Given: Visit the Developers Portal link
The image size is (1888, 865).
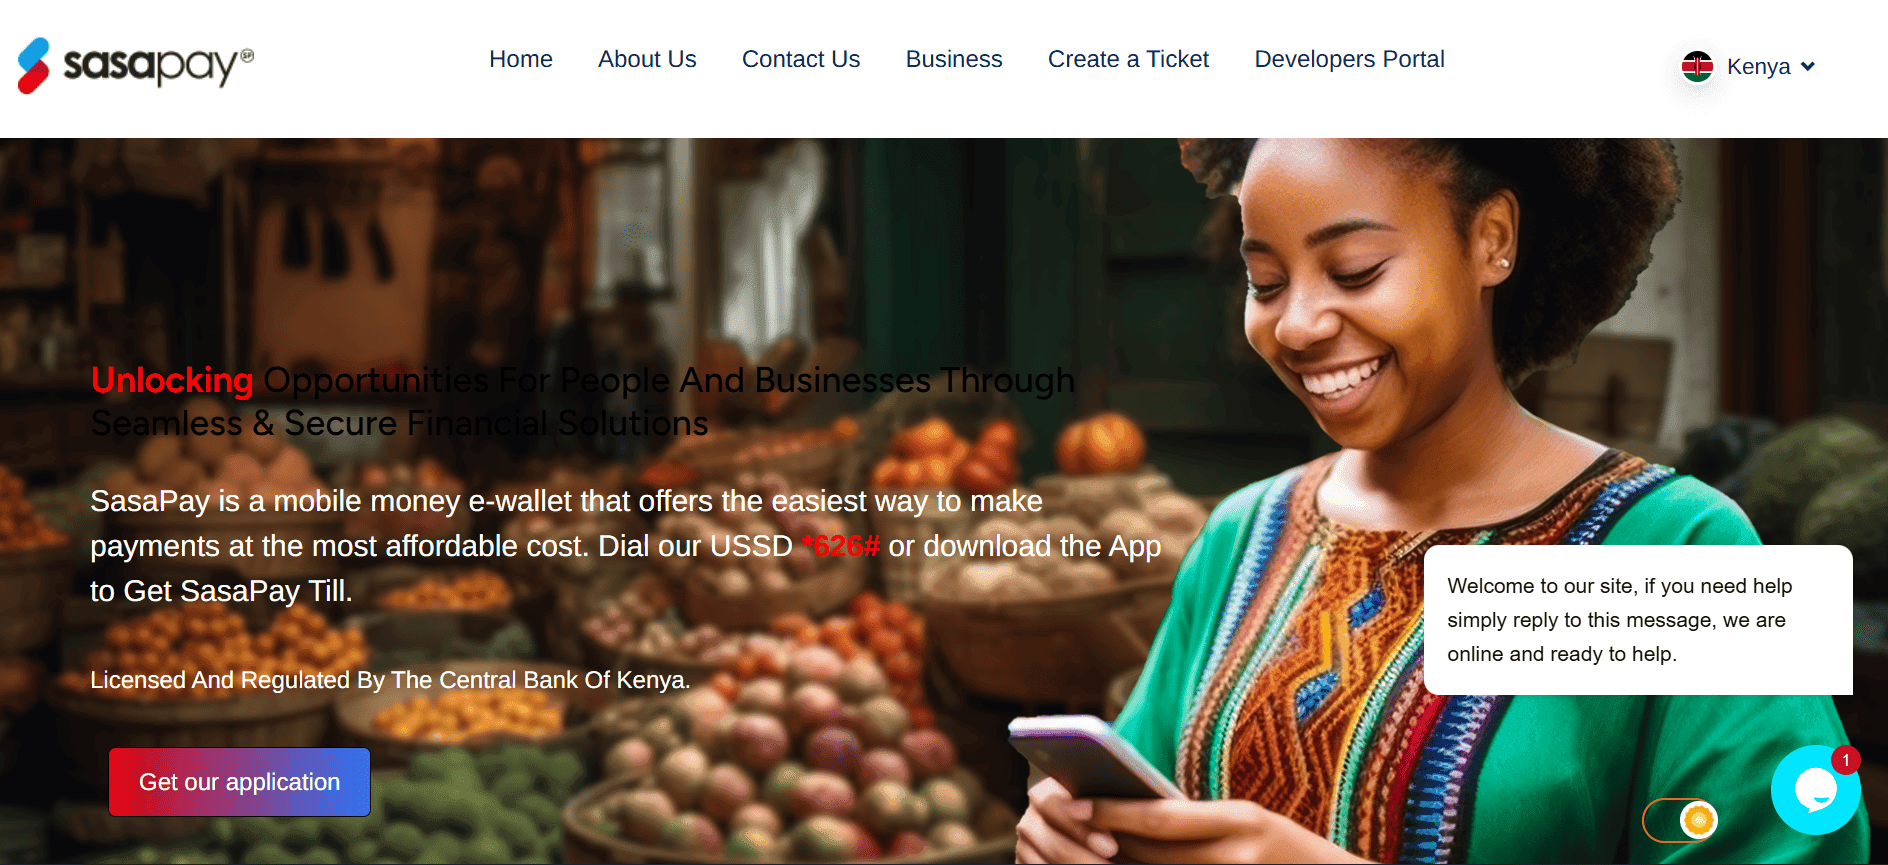Looking at the screenshot, I should click(1350, 59).
